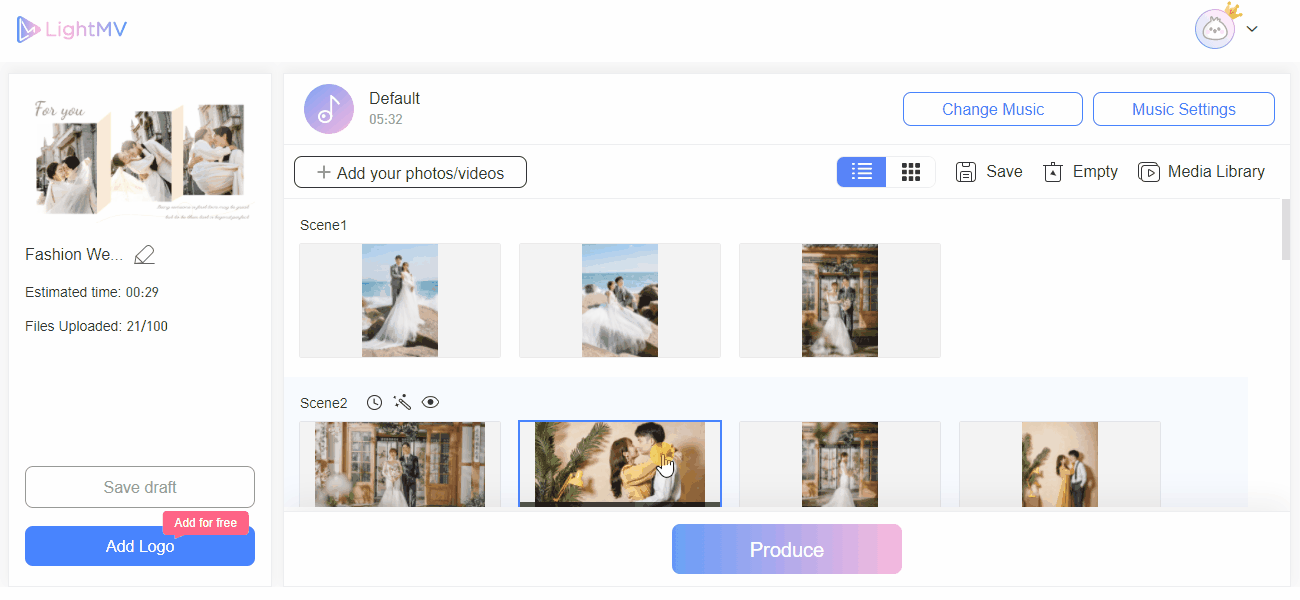Open the Music Settings panel

(1183, 108)
